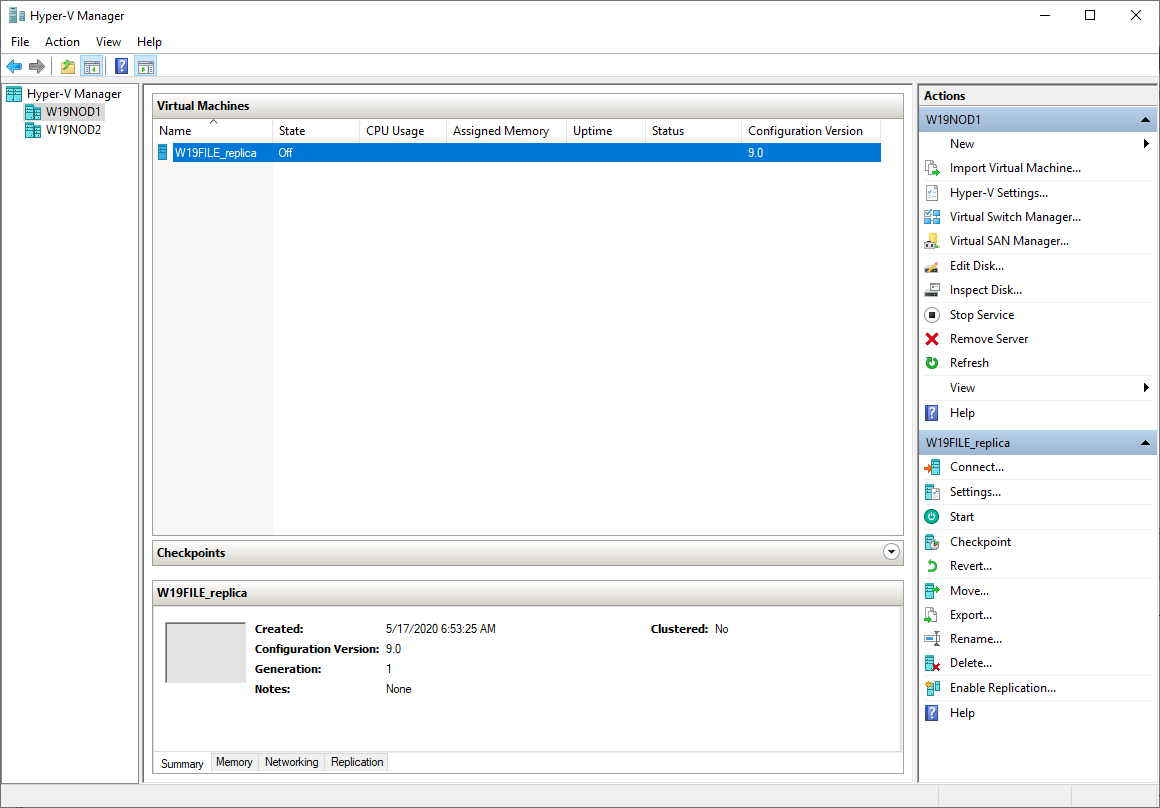Click the Delete... action link
Screen dimensions: 1160x808
(x=971, y=663)
